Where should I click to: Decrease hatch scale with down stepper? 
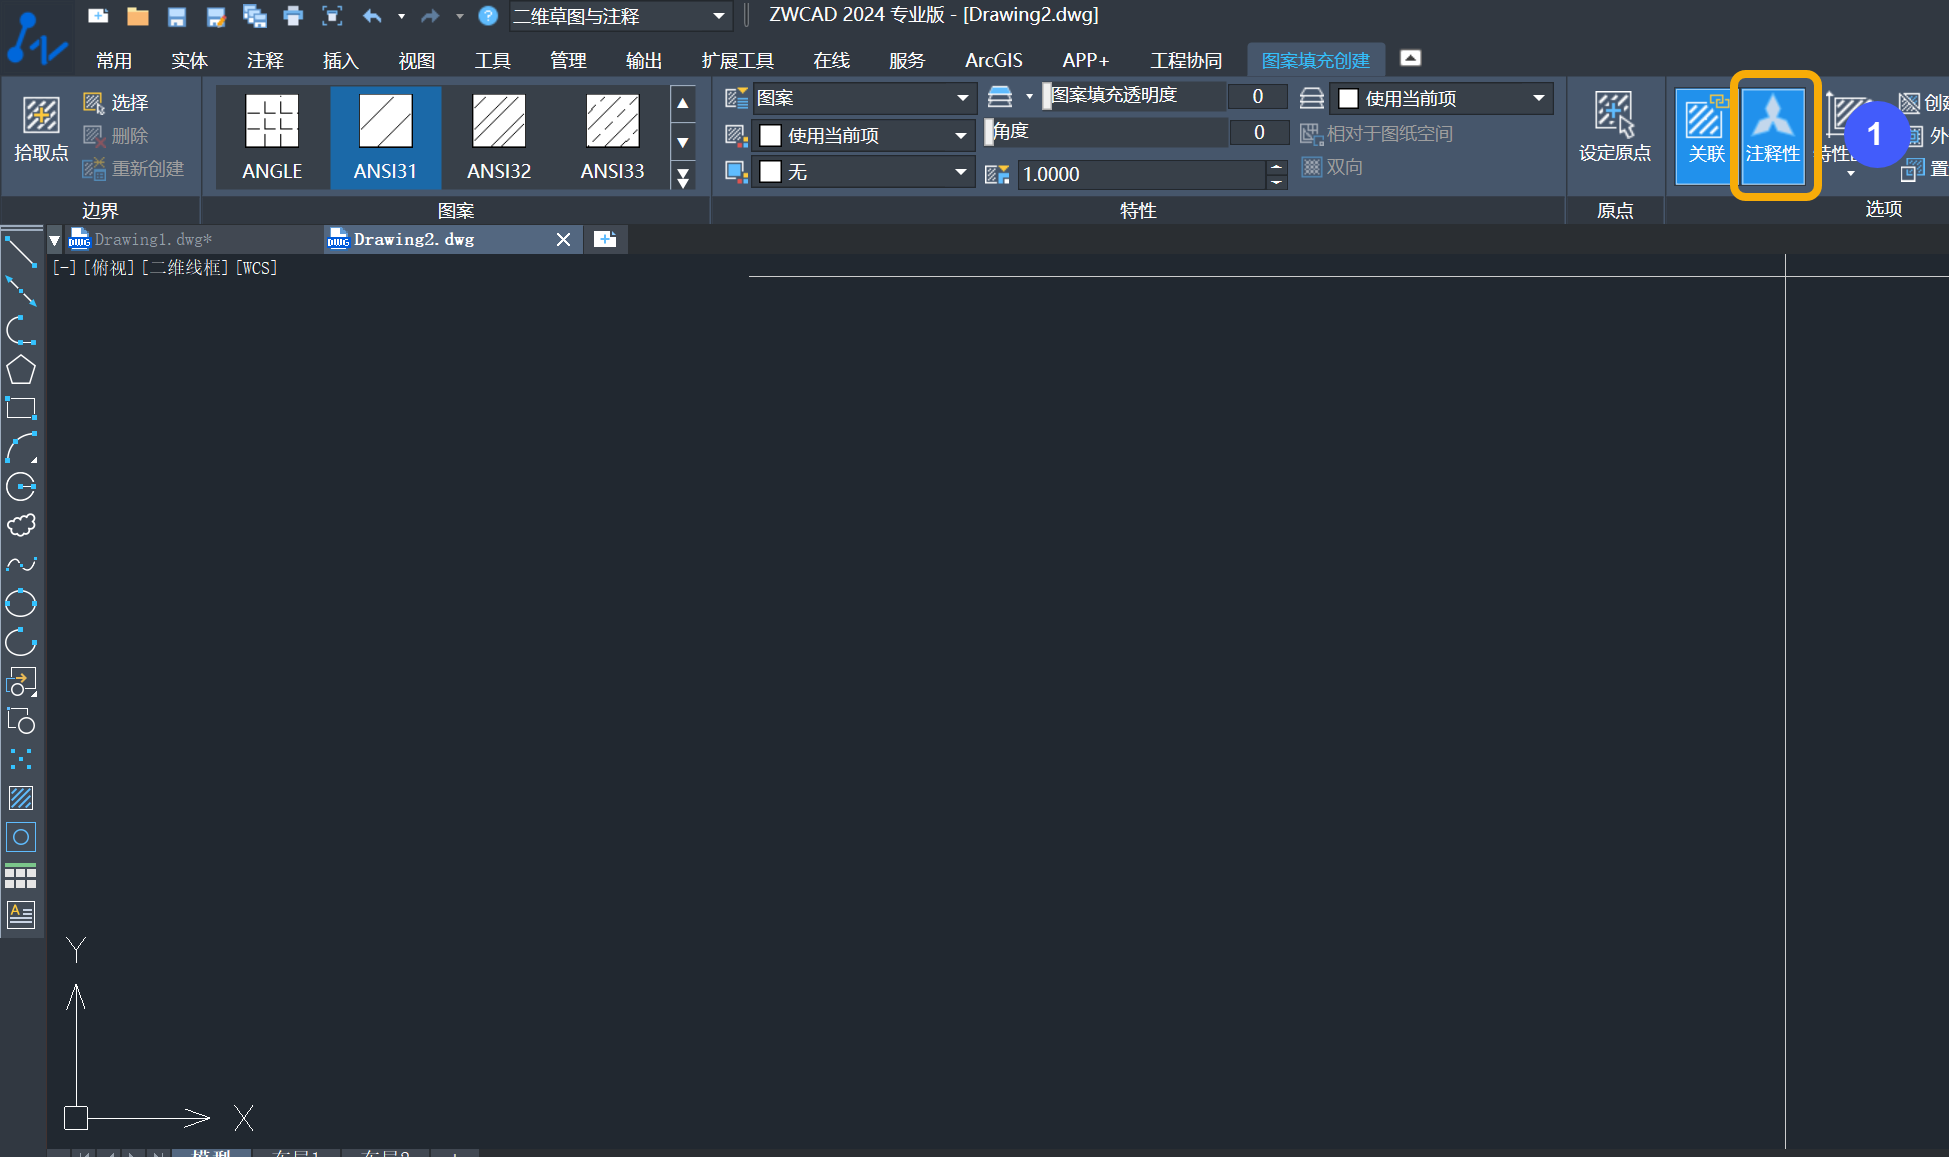coord(1276,181)
